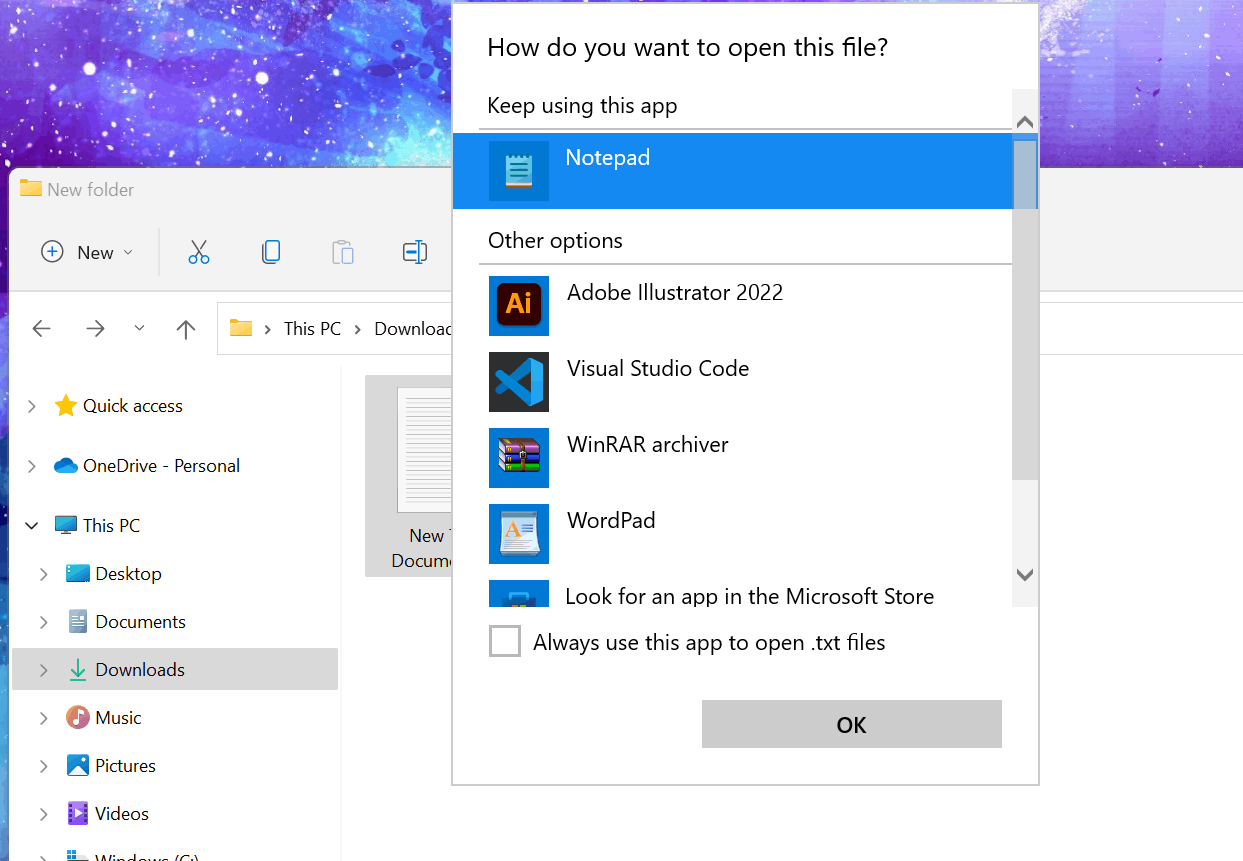Viewport: 1243px width, 861px height.
Task: Select the WinRAR archiver label
Action: tap(648, 444)
